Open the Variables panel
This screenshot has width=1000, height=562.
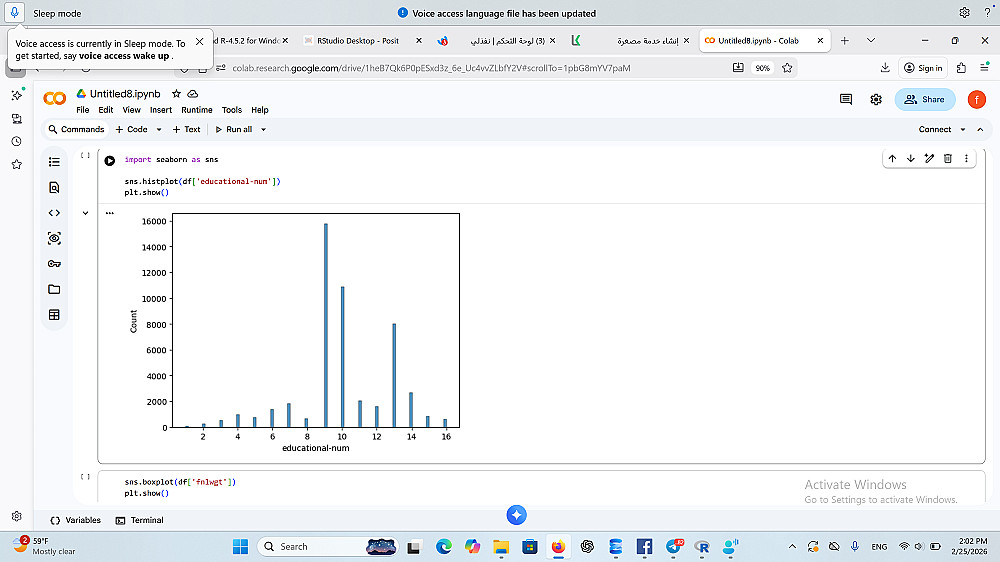tap(75, 521)
